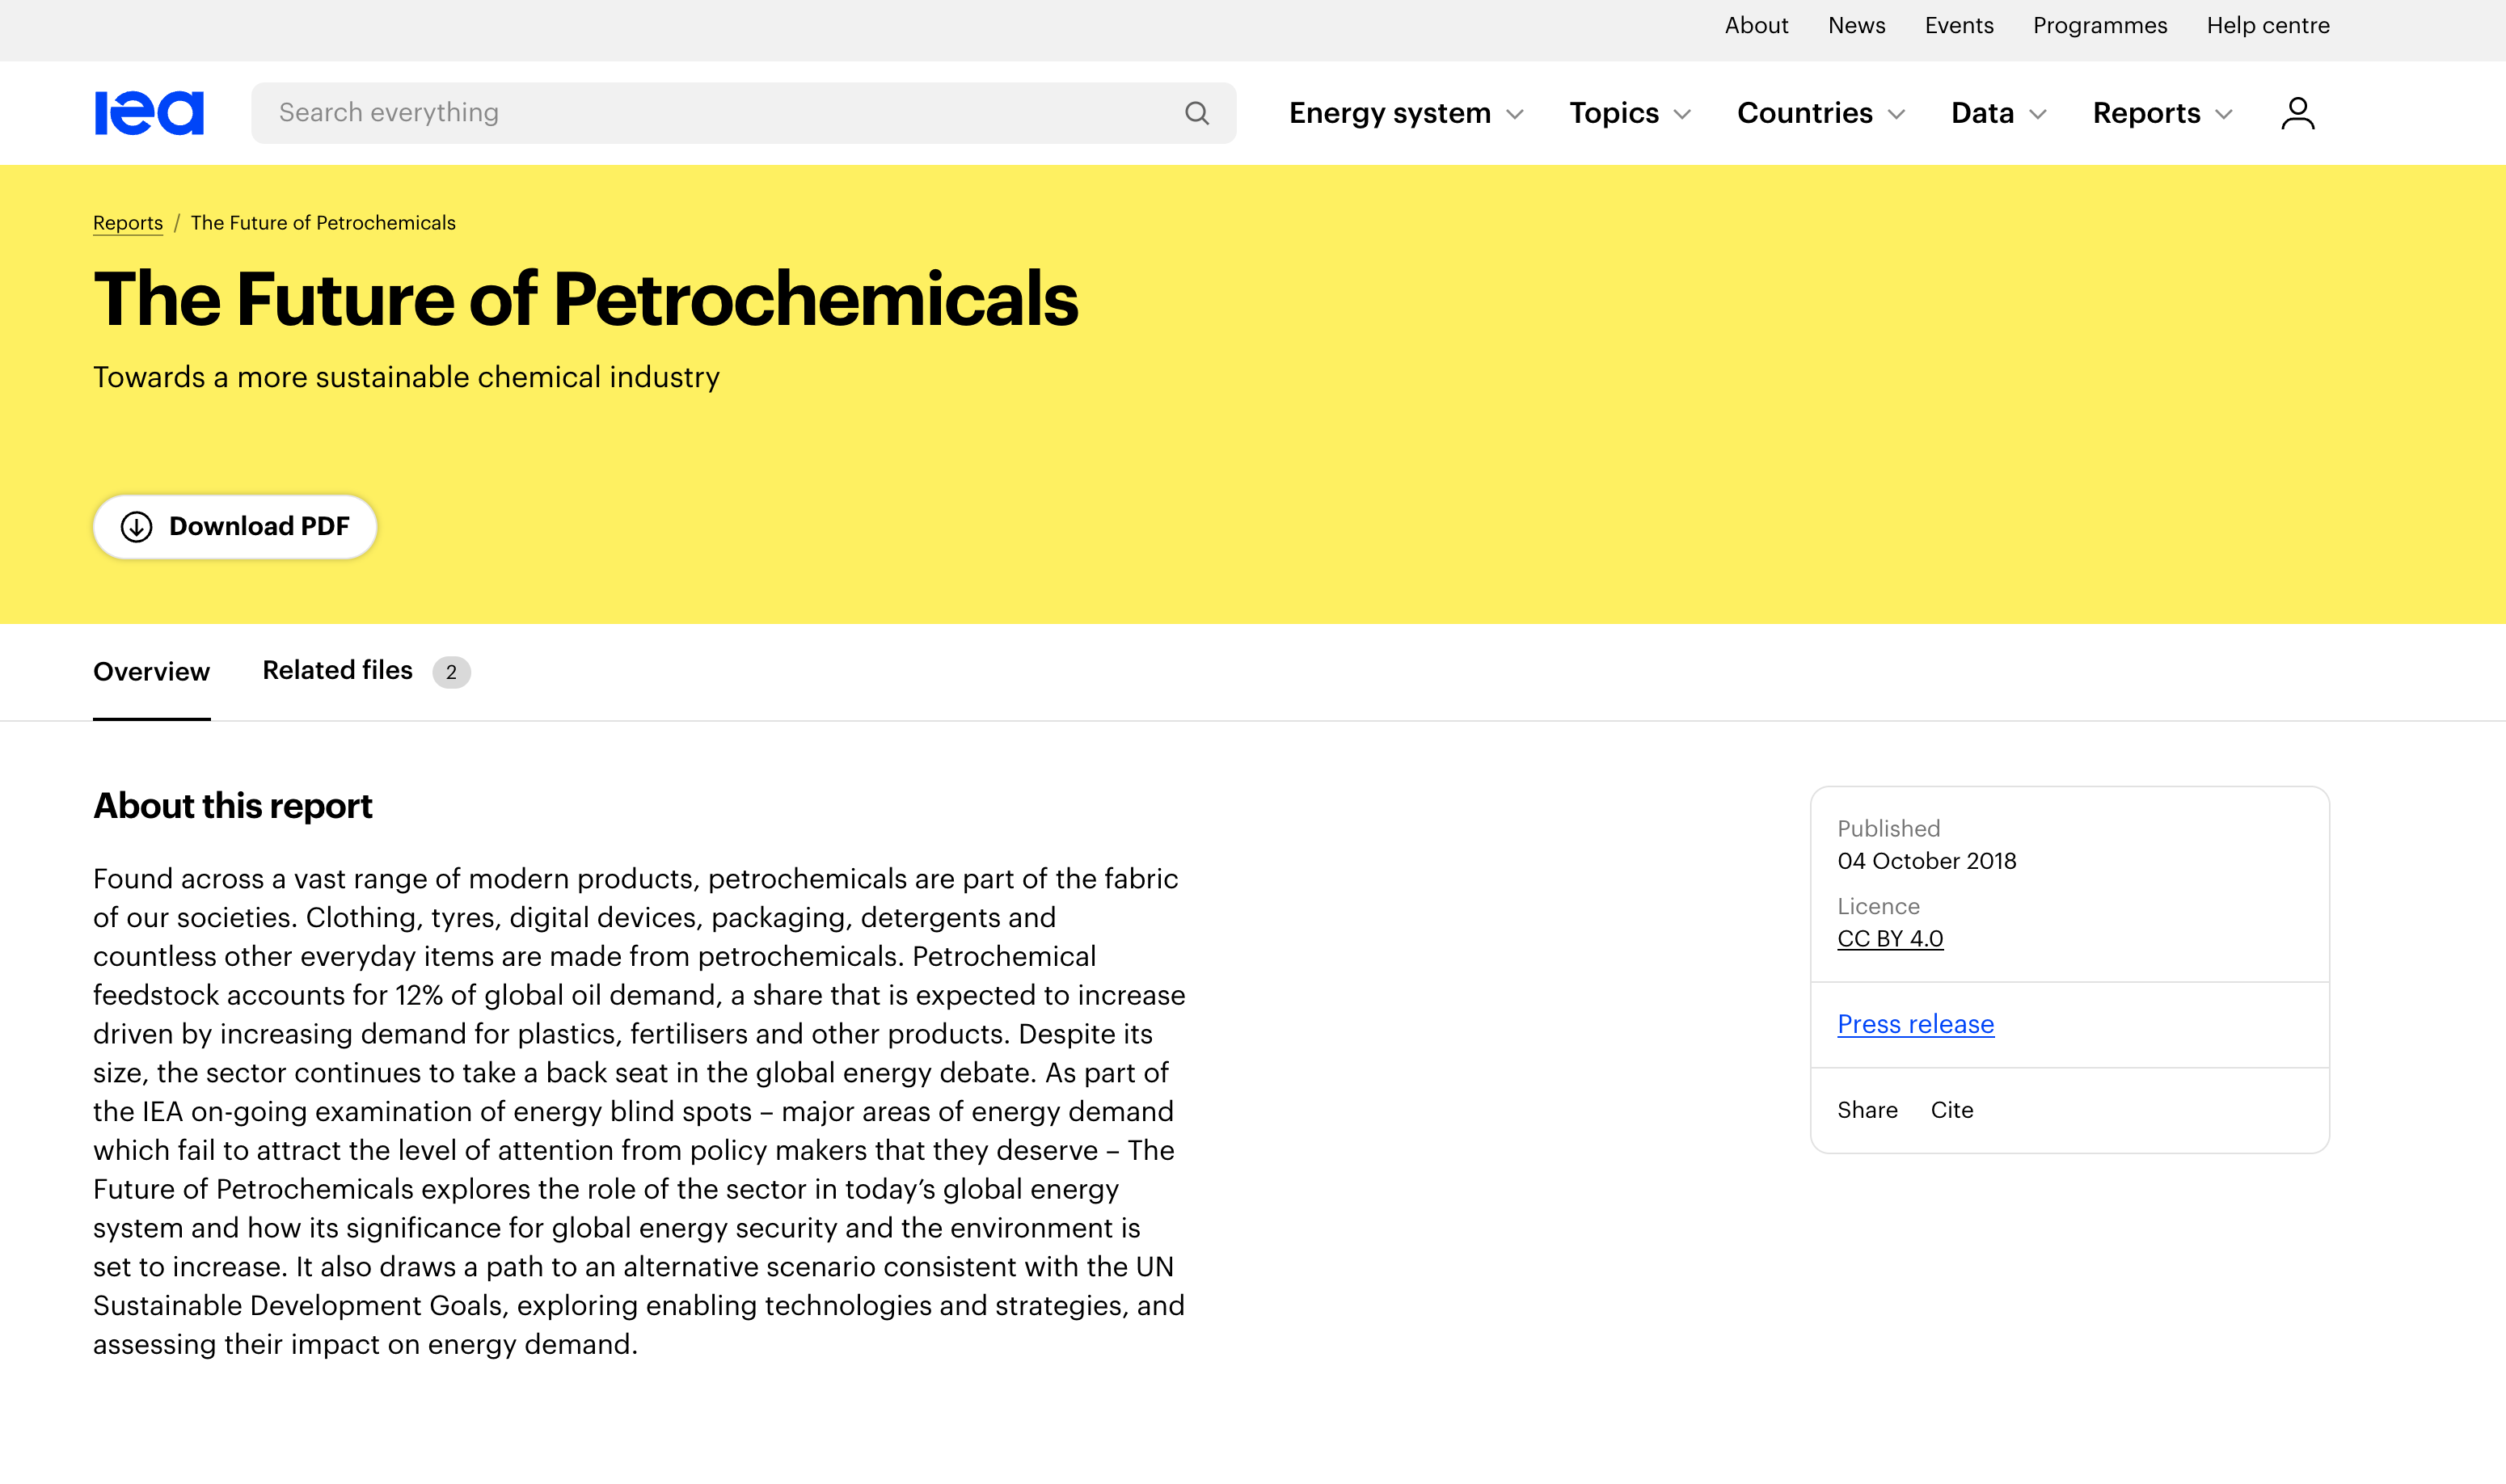Click the search magnifier icon
Viewport: 2506px width, 1484px height.
point(1197,113)
